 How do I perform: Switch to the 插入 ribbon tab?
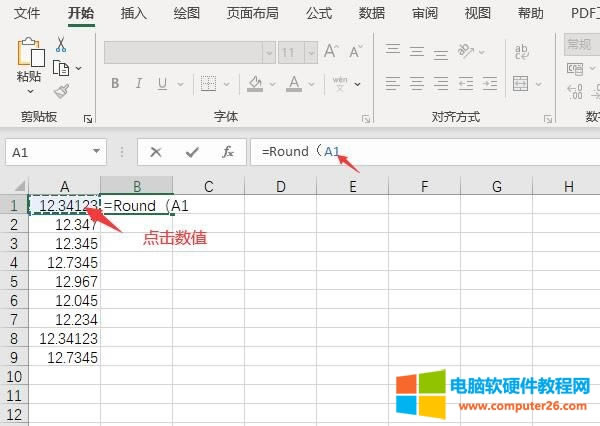tap(133, 13)
